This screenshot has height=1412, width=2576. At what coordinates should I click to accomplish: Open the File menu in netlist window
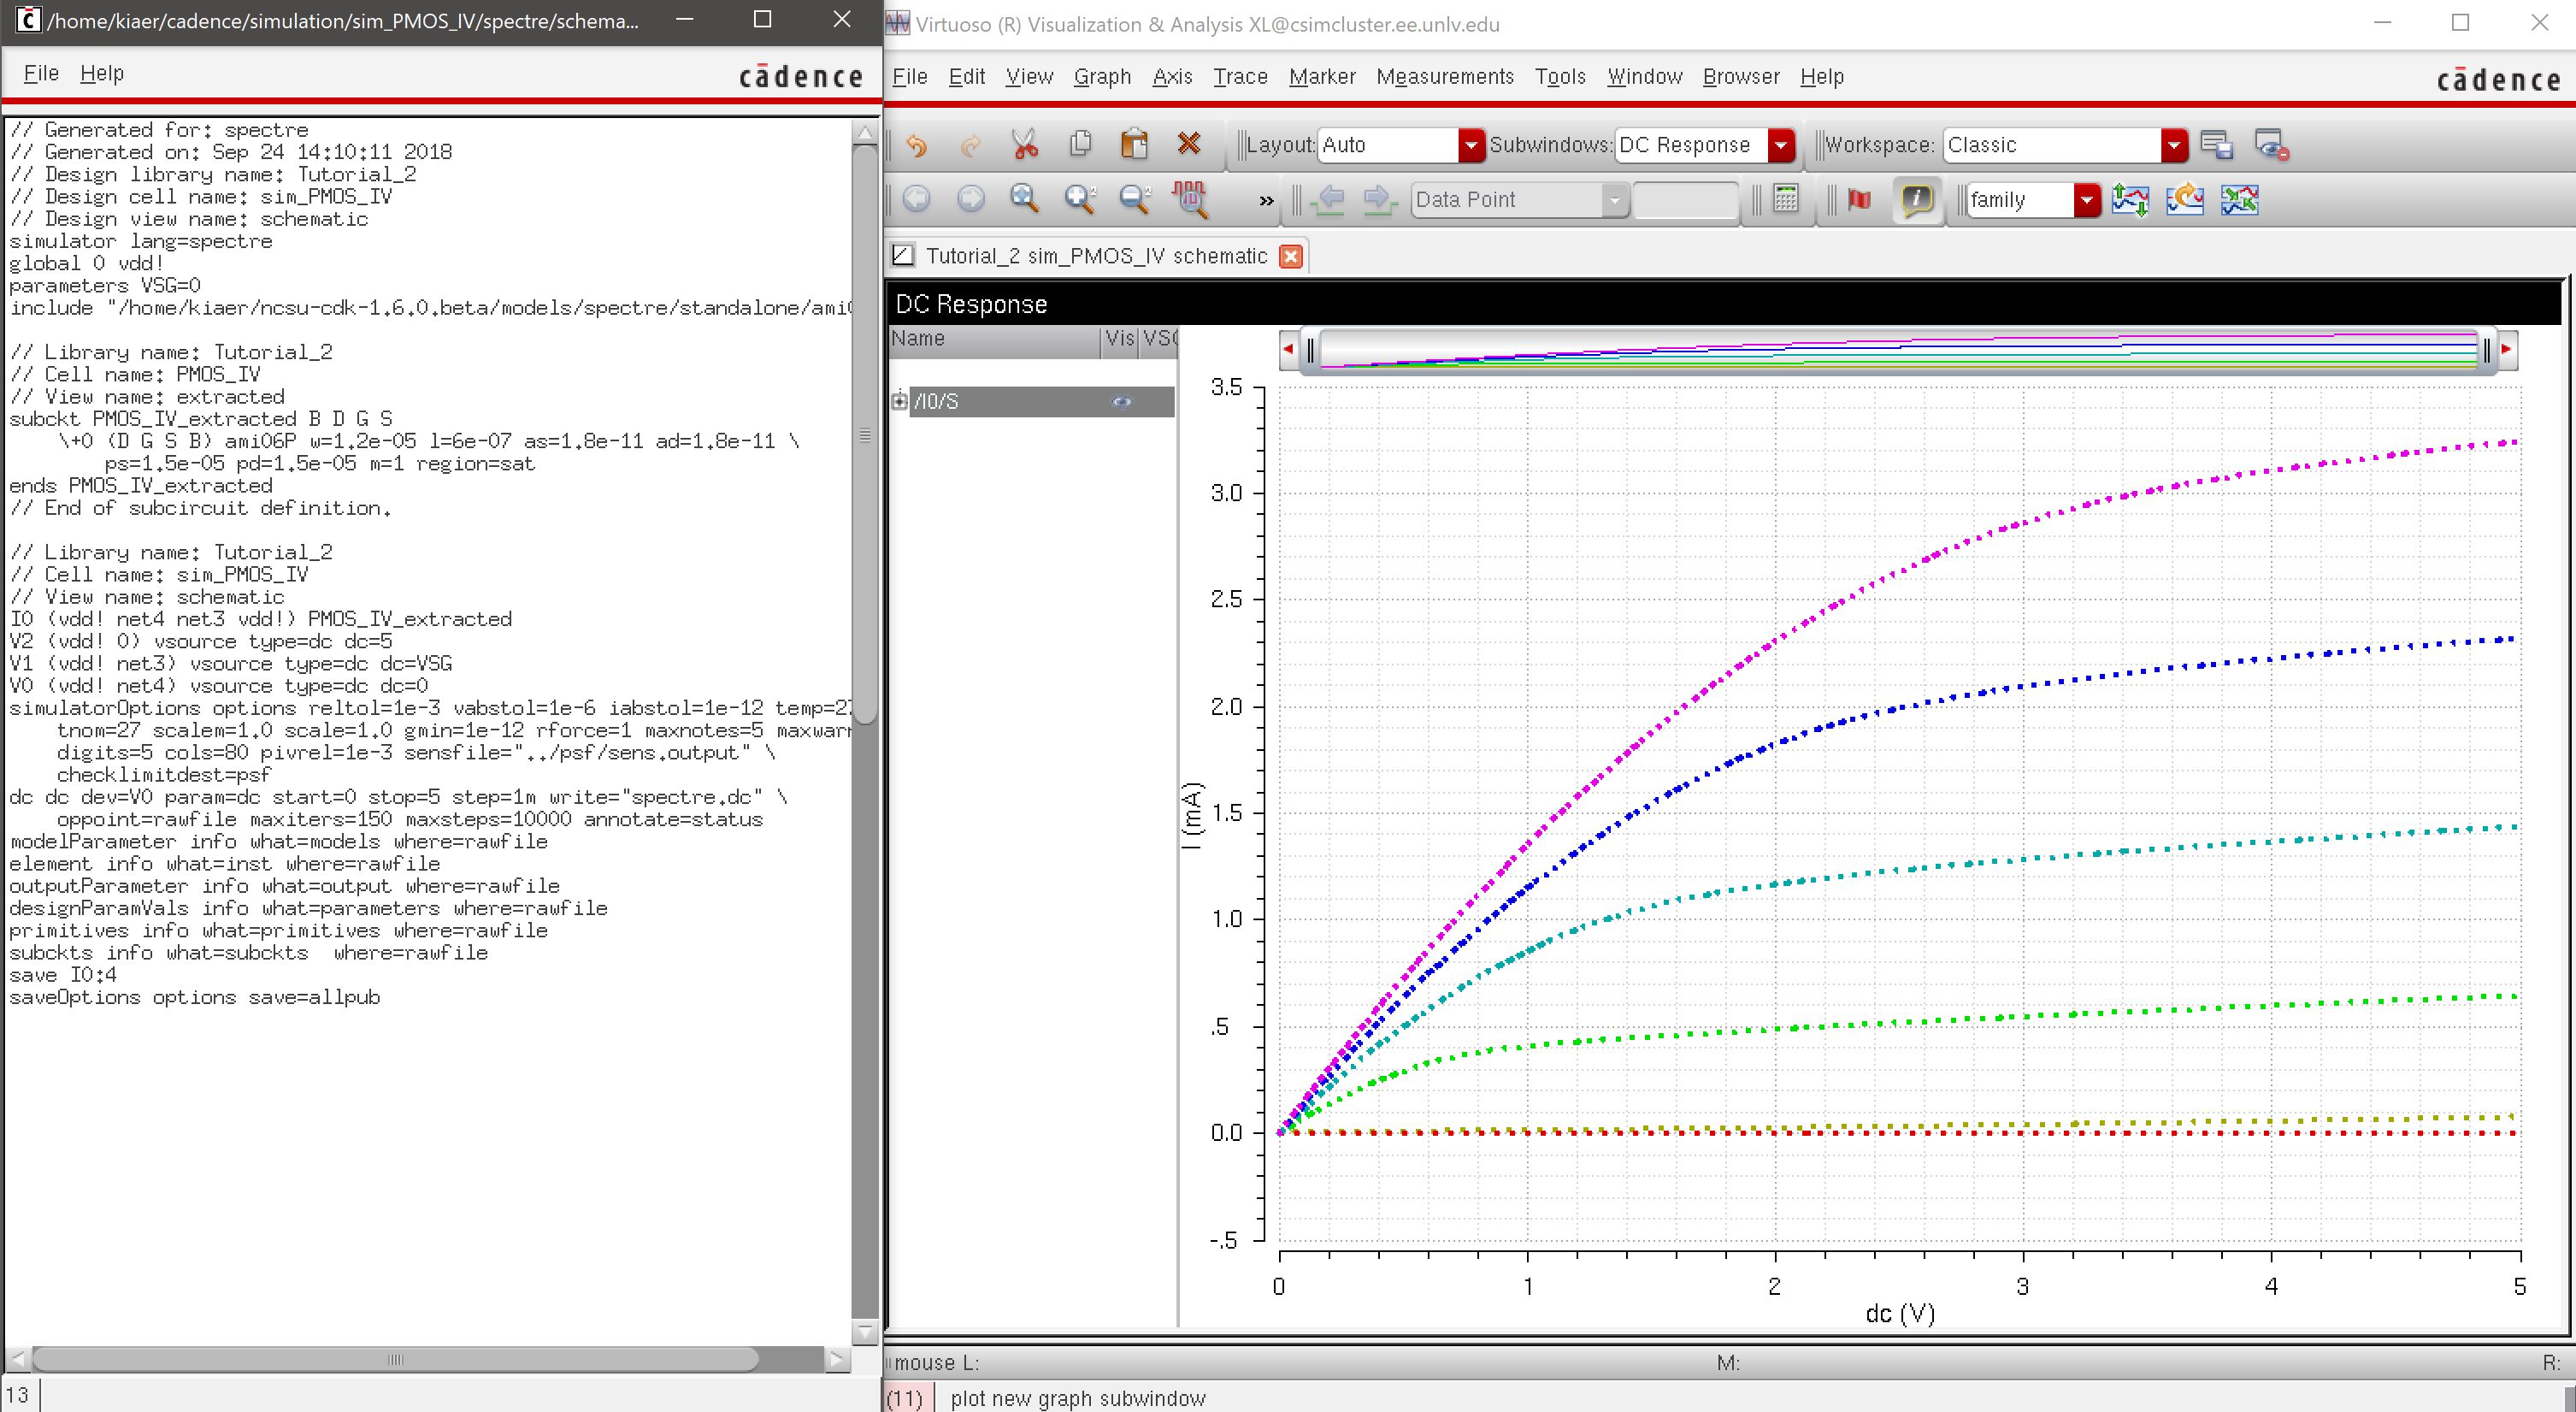(41, 73)
